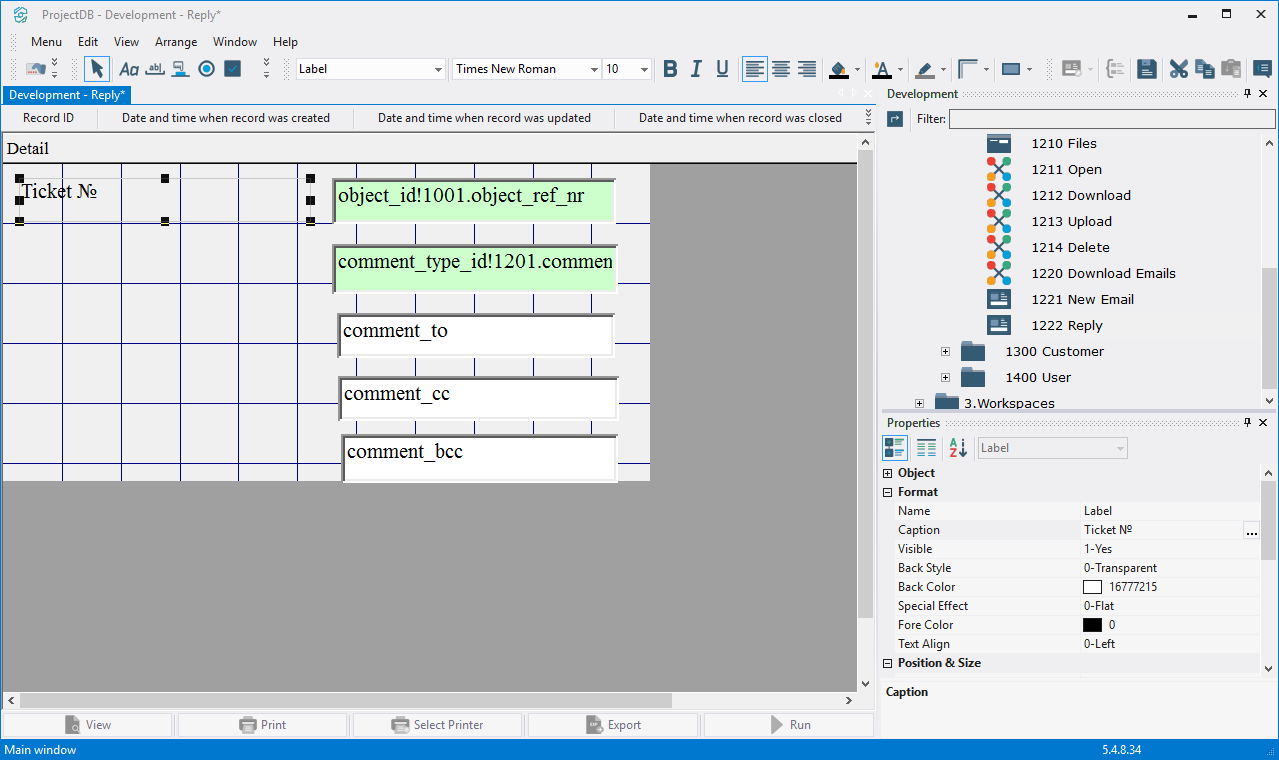
Task: Toggle Underline text formatting
Action: pyautogui.click(x=722, y=69)
